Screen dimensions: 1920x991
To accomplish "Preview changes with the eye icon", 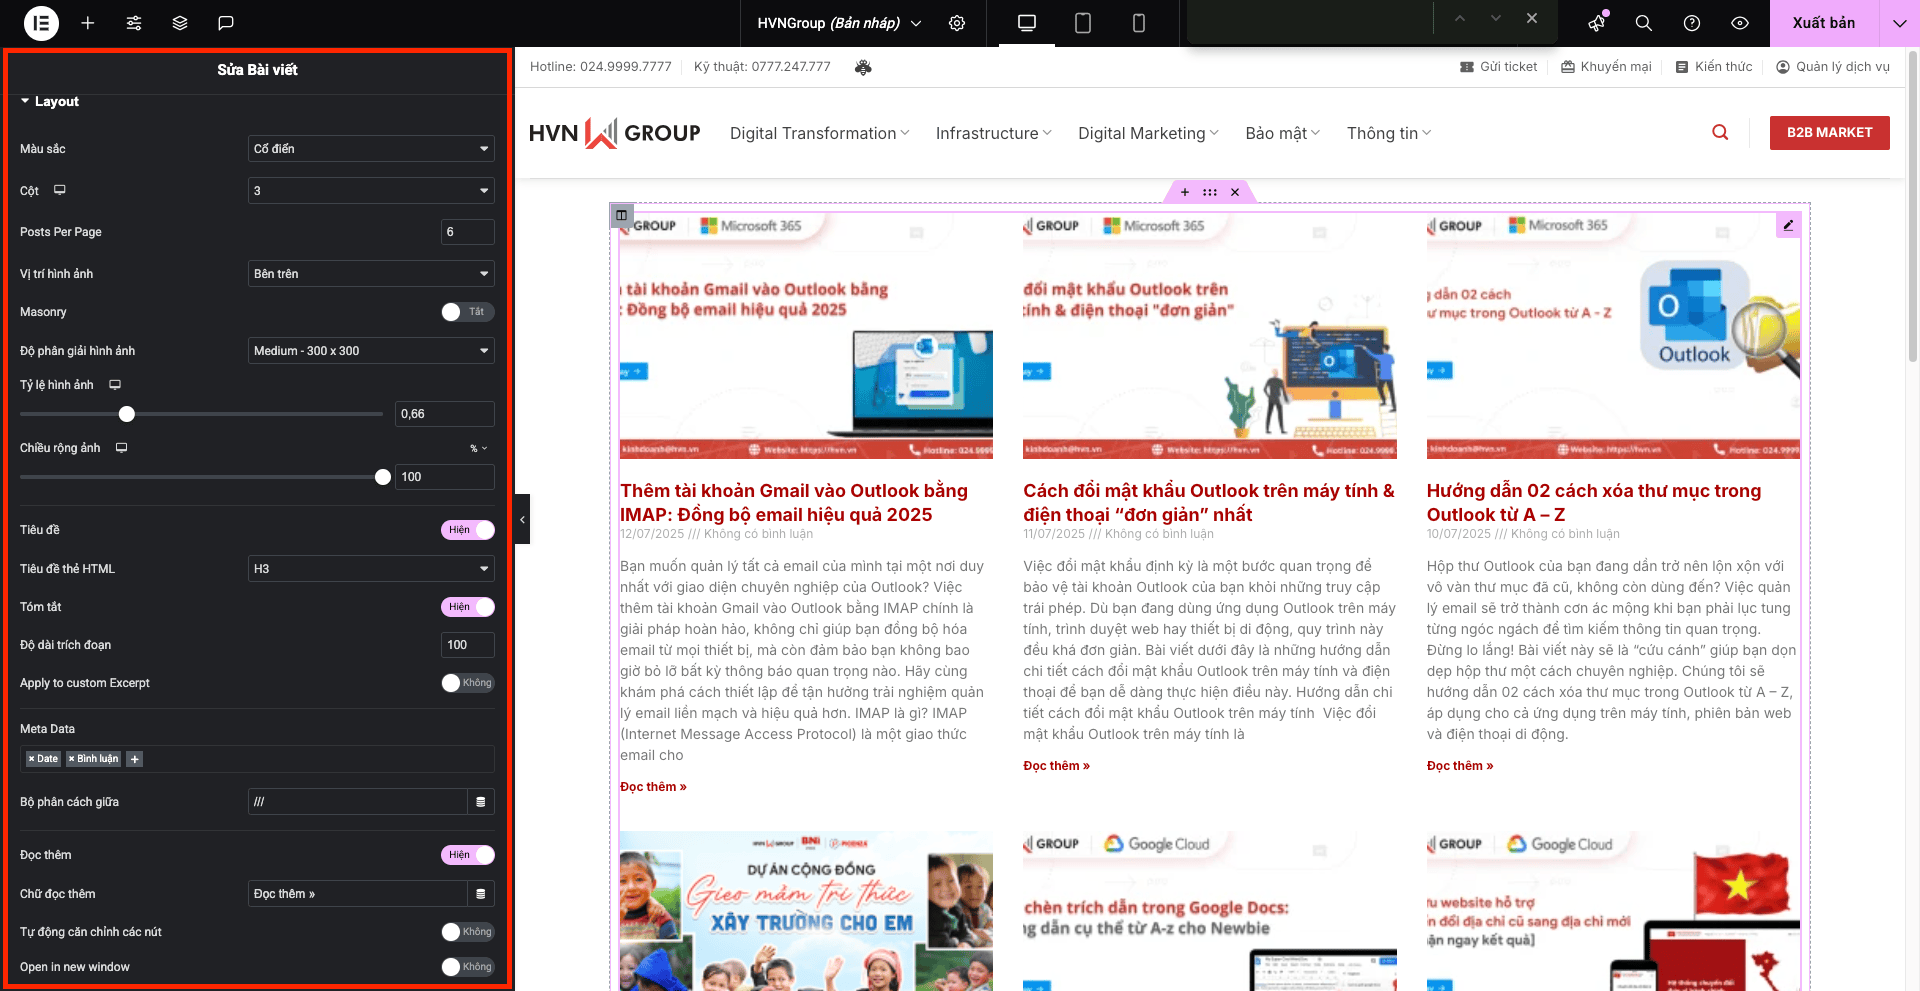I will point(1740,23).
